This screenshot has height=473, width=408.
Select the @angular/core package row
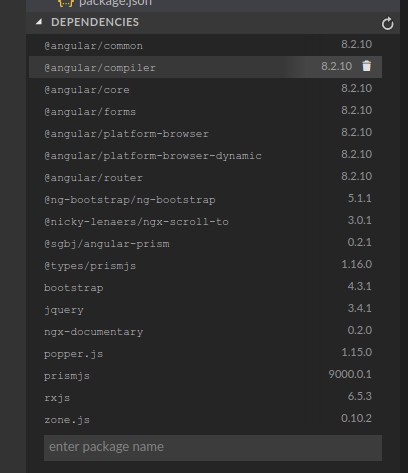tap(205, 89)
